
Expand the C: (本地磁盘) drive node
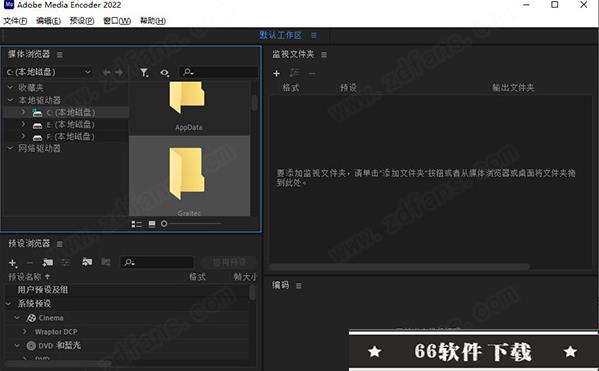pos(23,112)
